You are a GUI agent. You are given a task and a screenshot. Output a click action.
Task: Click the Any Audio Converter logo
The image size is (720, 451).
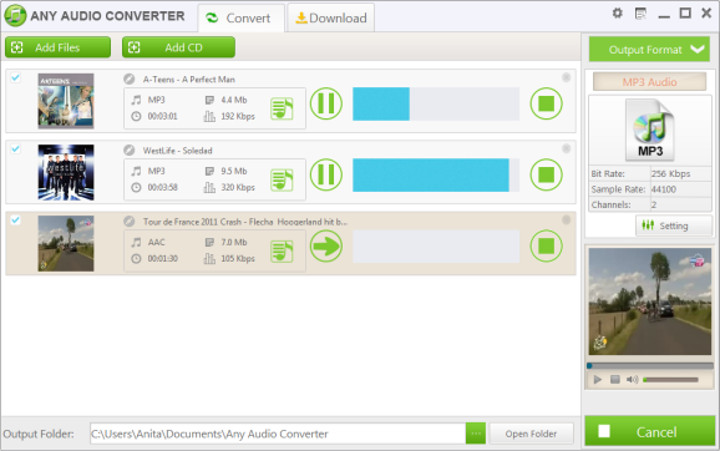[x=15, y=15]
